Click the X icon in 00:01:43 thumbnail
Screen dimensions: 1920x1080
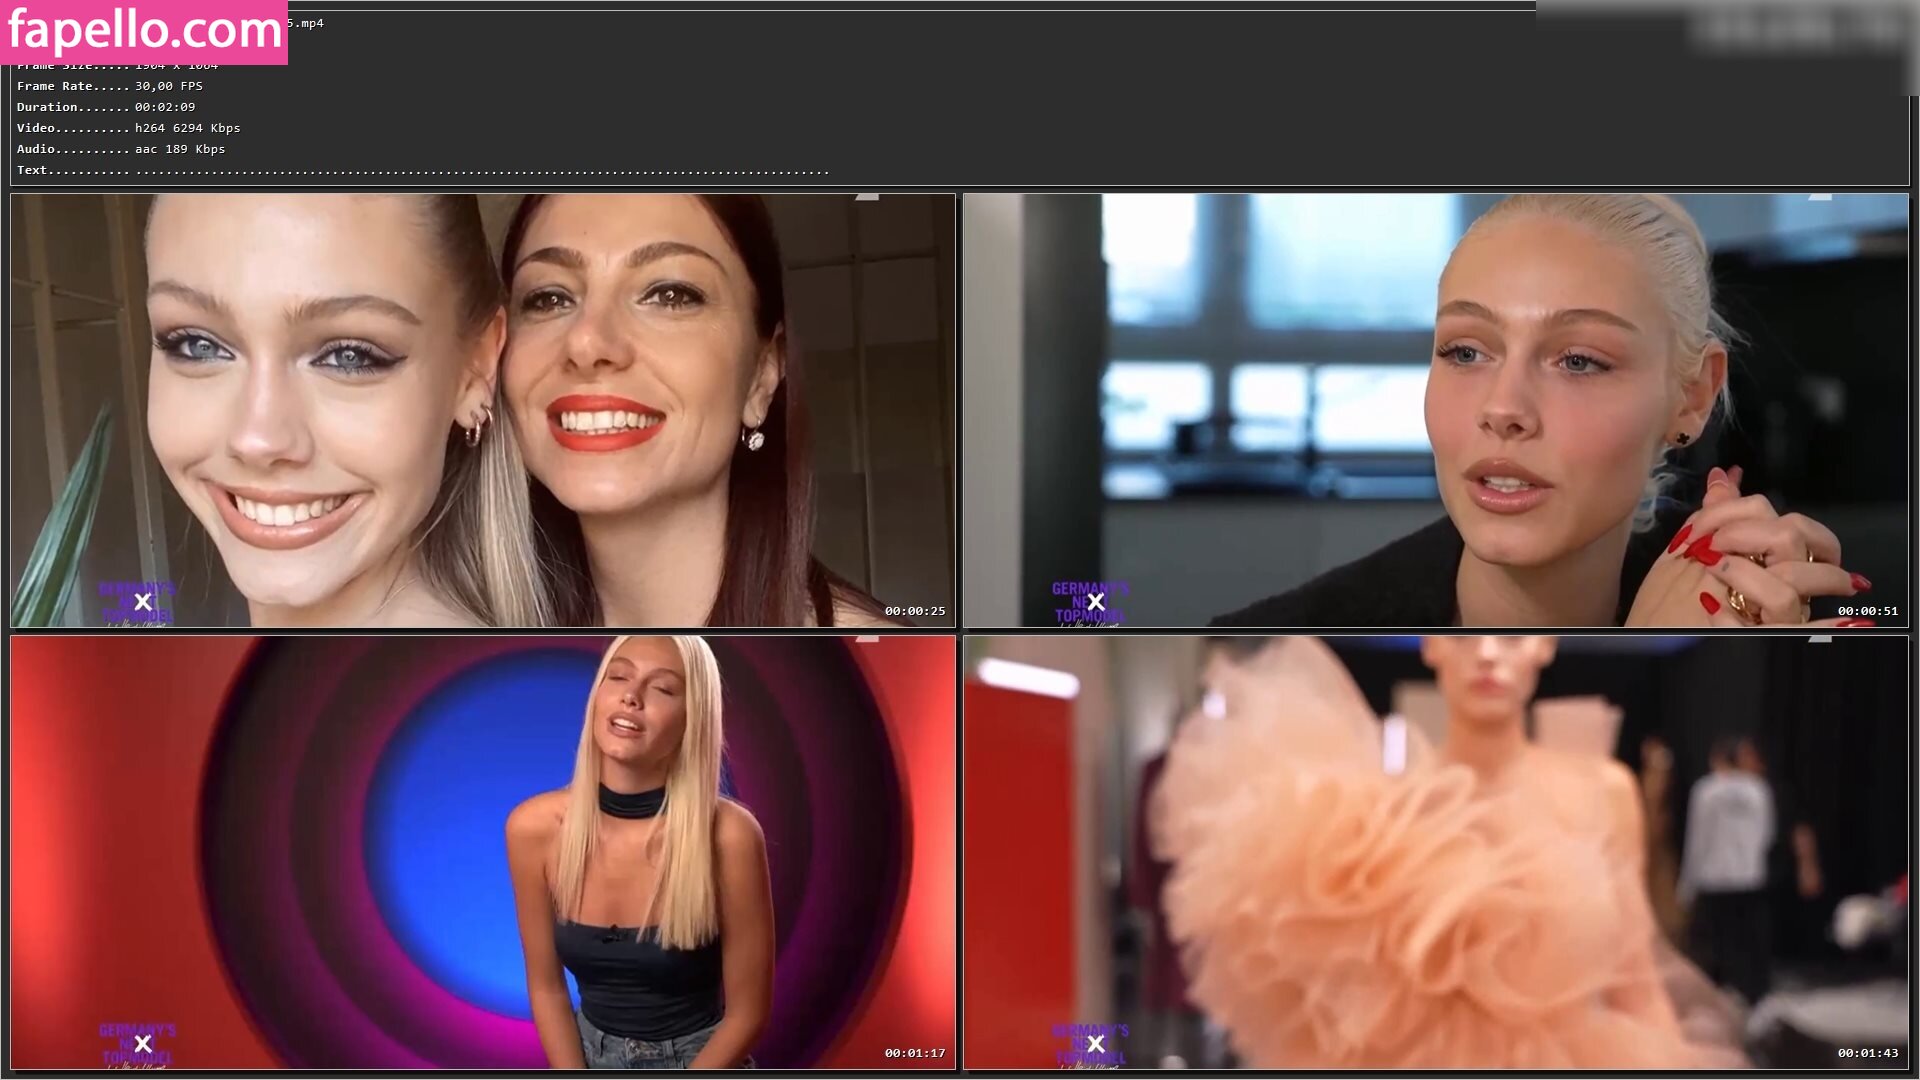click(1096, 1044)
